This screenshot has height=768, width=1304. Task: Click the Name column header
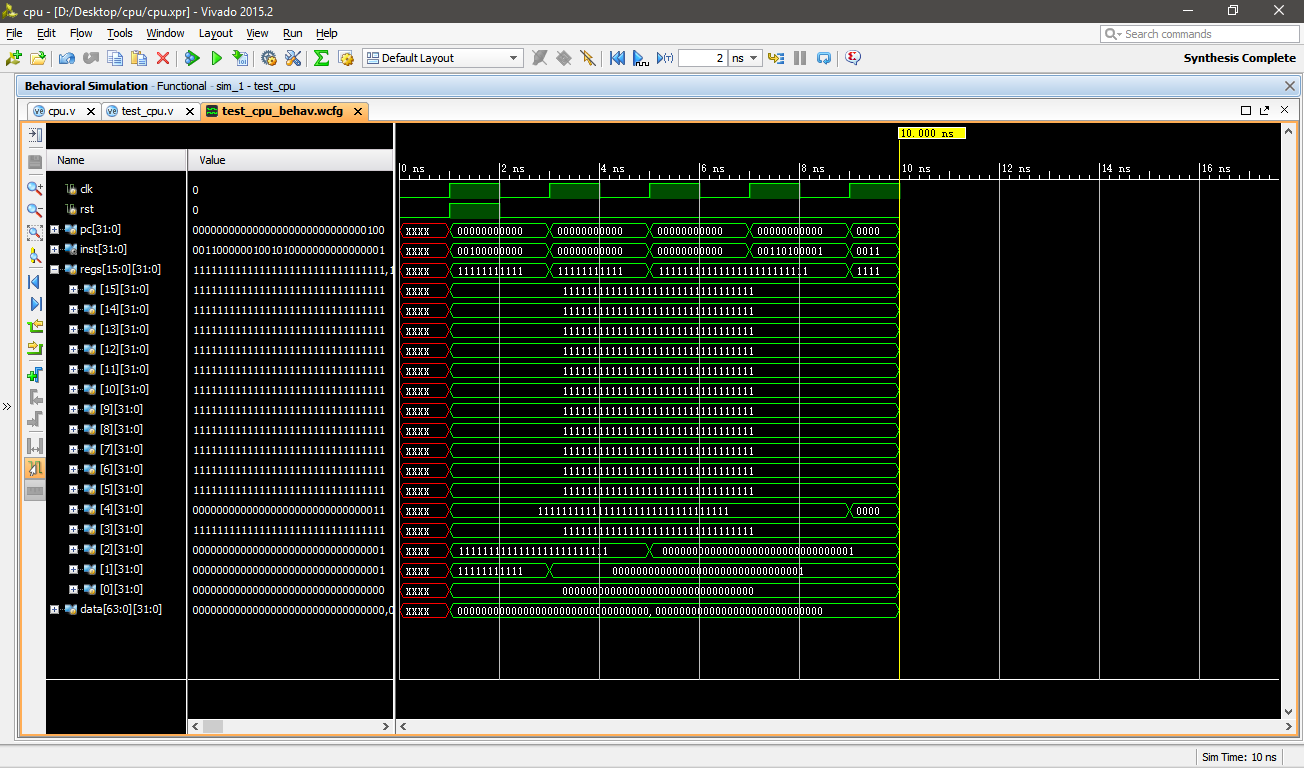(117, 160)
